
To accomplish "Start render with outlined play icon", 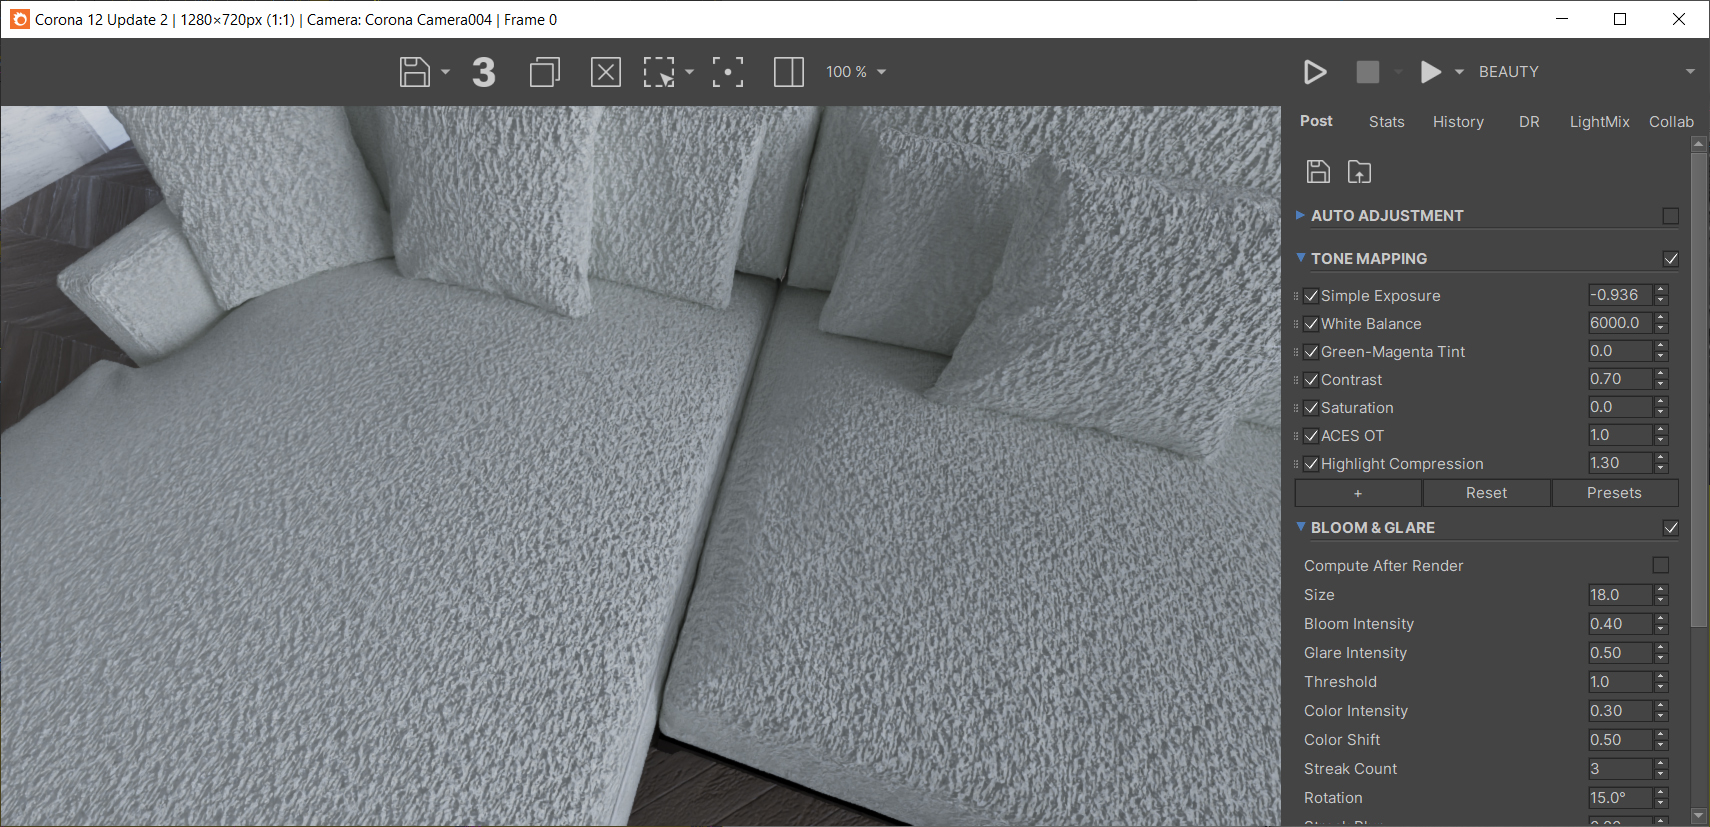I will (1315, 72).
